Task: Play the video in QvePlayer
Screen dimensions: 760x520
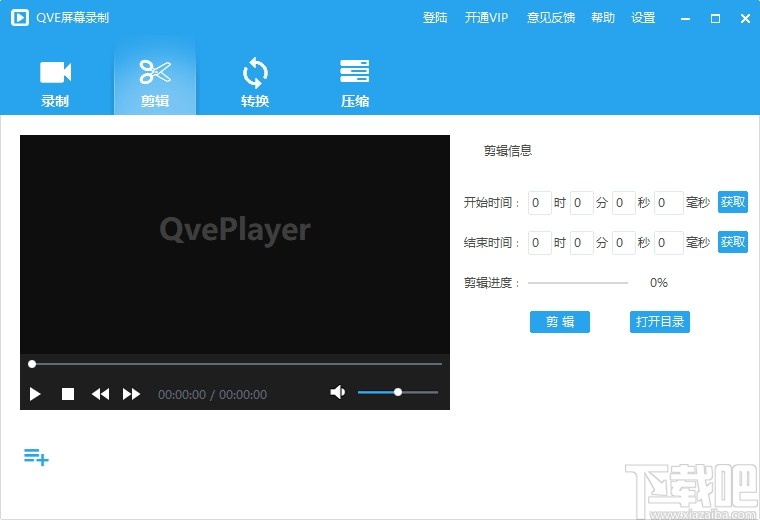Action: point(35,394)
